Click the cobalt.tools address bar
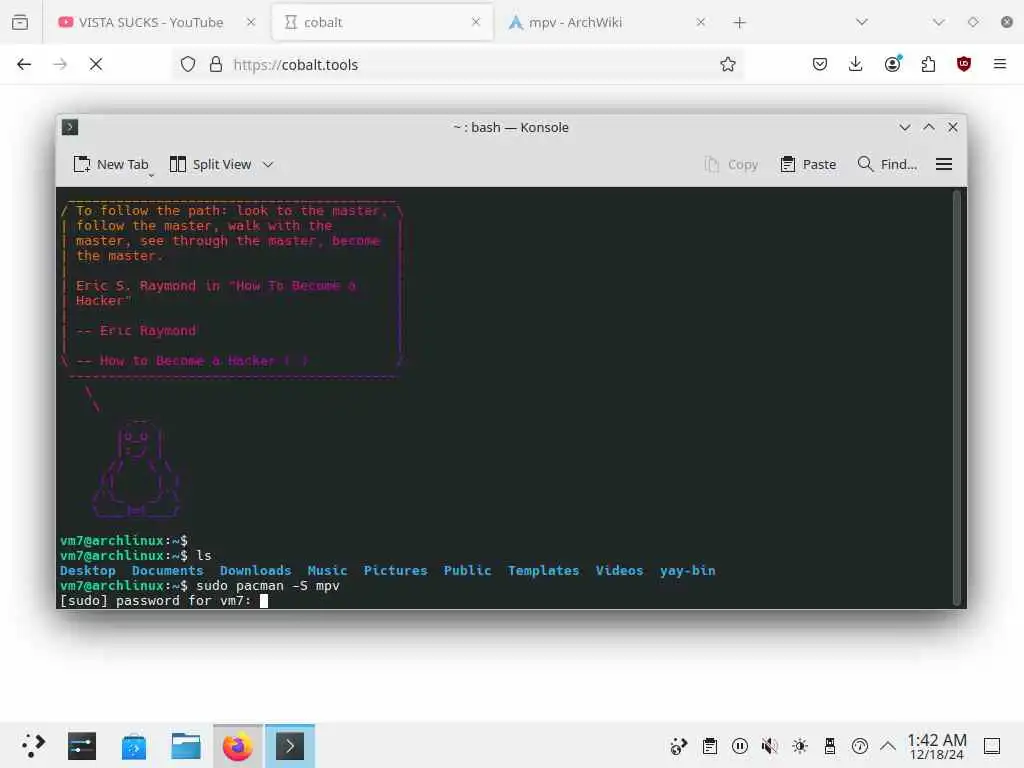1024x768 pixels. [x=457, y=64]
